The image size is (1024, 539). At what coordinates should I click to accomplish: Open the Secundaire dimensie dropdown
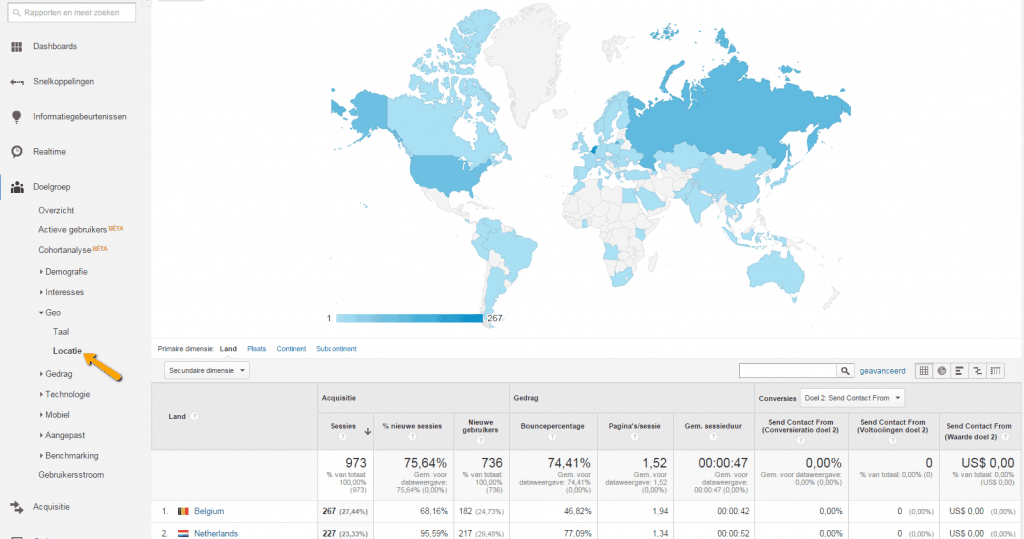(x=207, y=370)
